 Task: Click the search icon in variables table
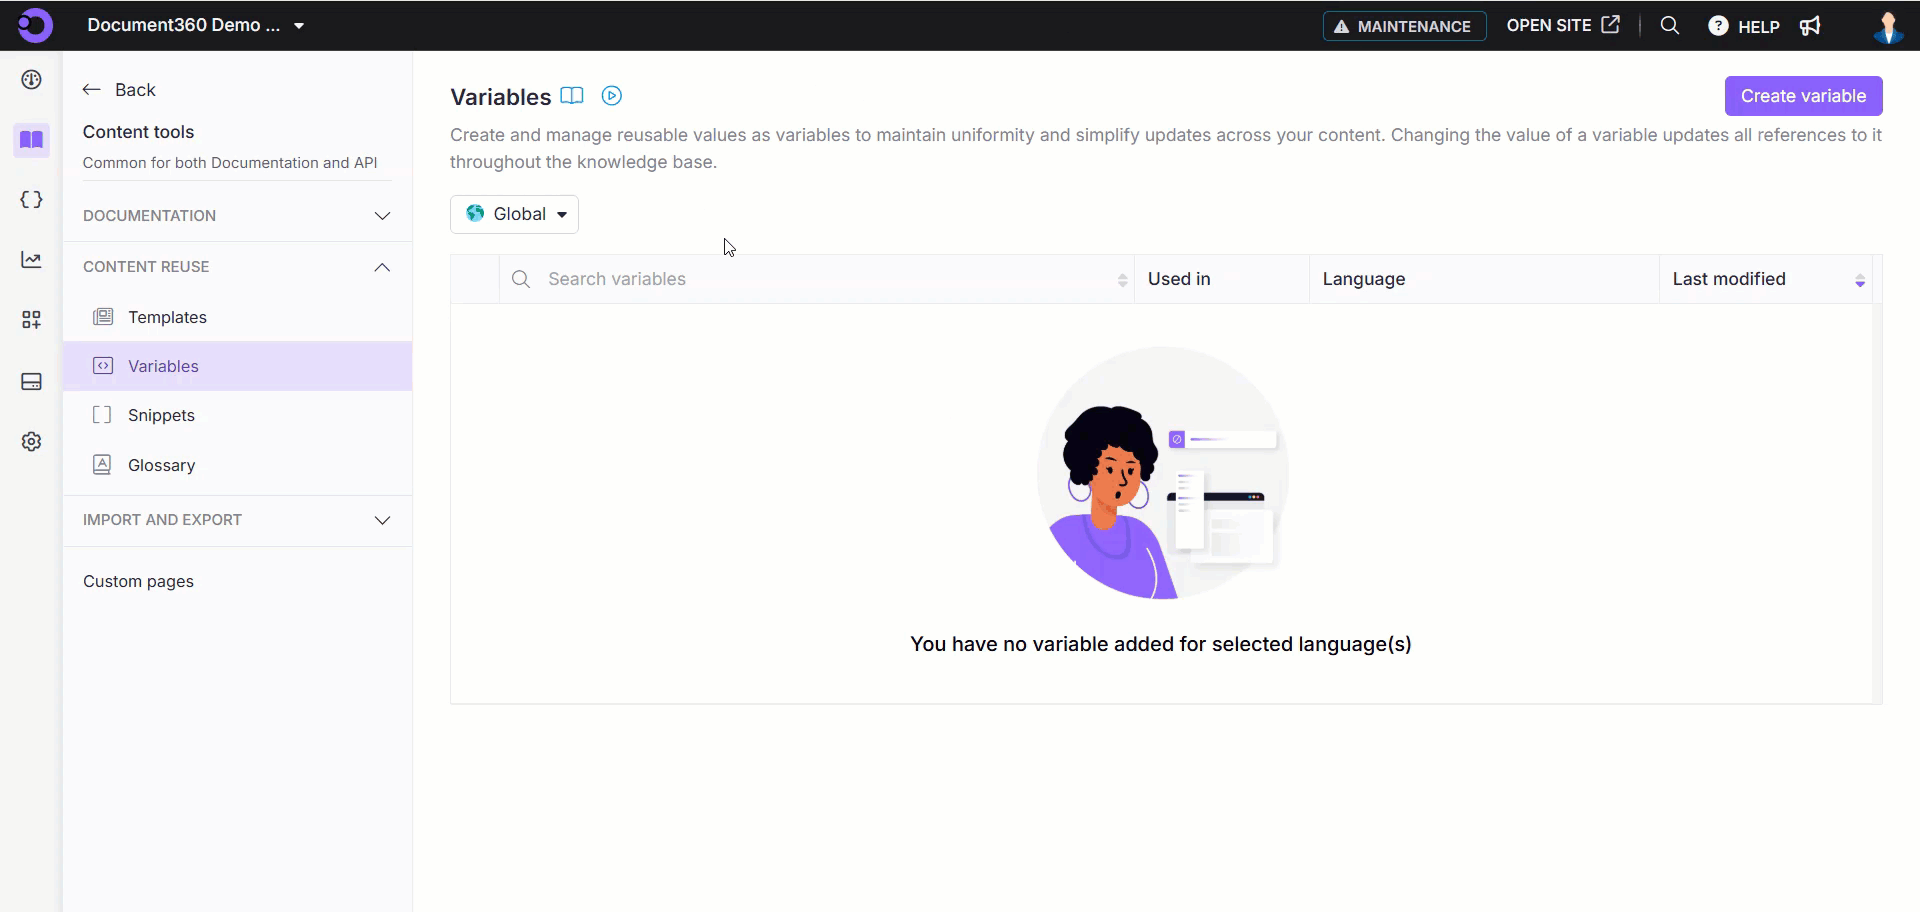(x=521, y=279)
